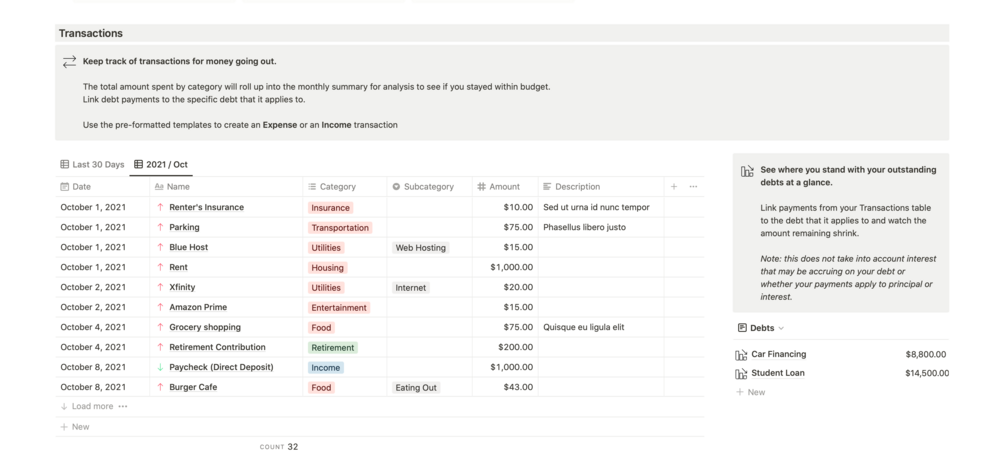Viewport: 1005px width, 463px height.
Task: Click the green Retirement category tag
Action: tap(333, 348)
